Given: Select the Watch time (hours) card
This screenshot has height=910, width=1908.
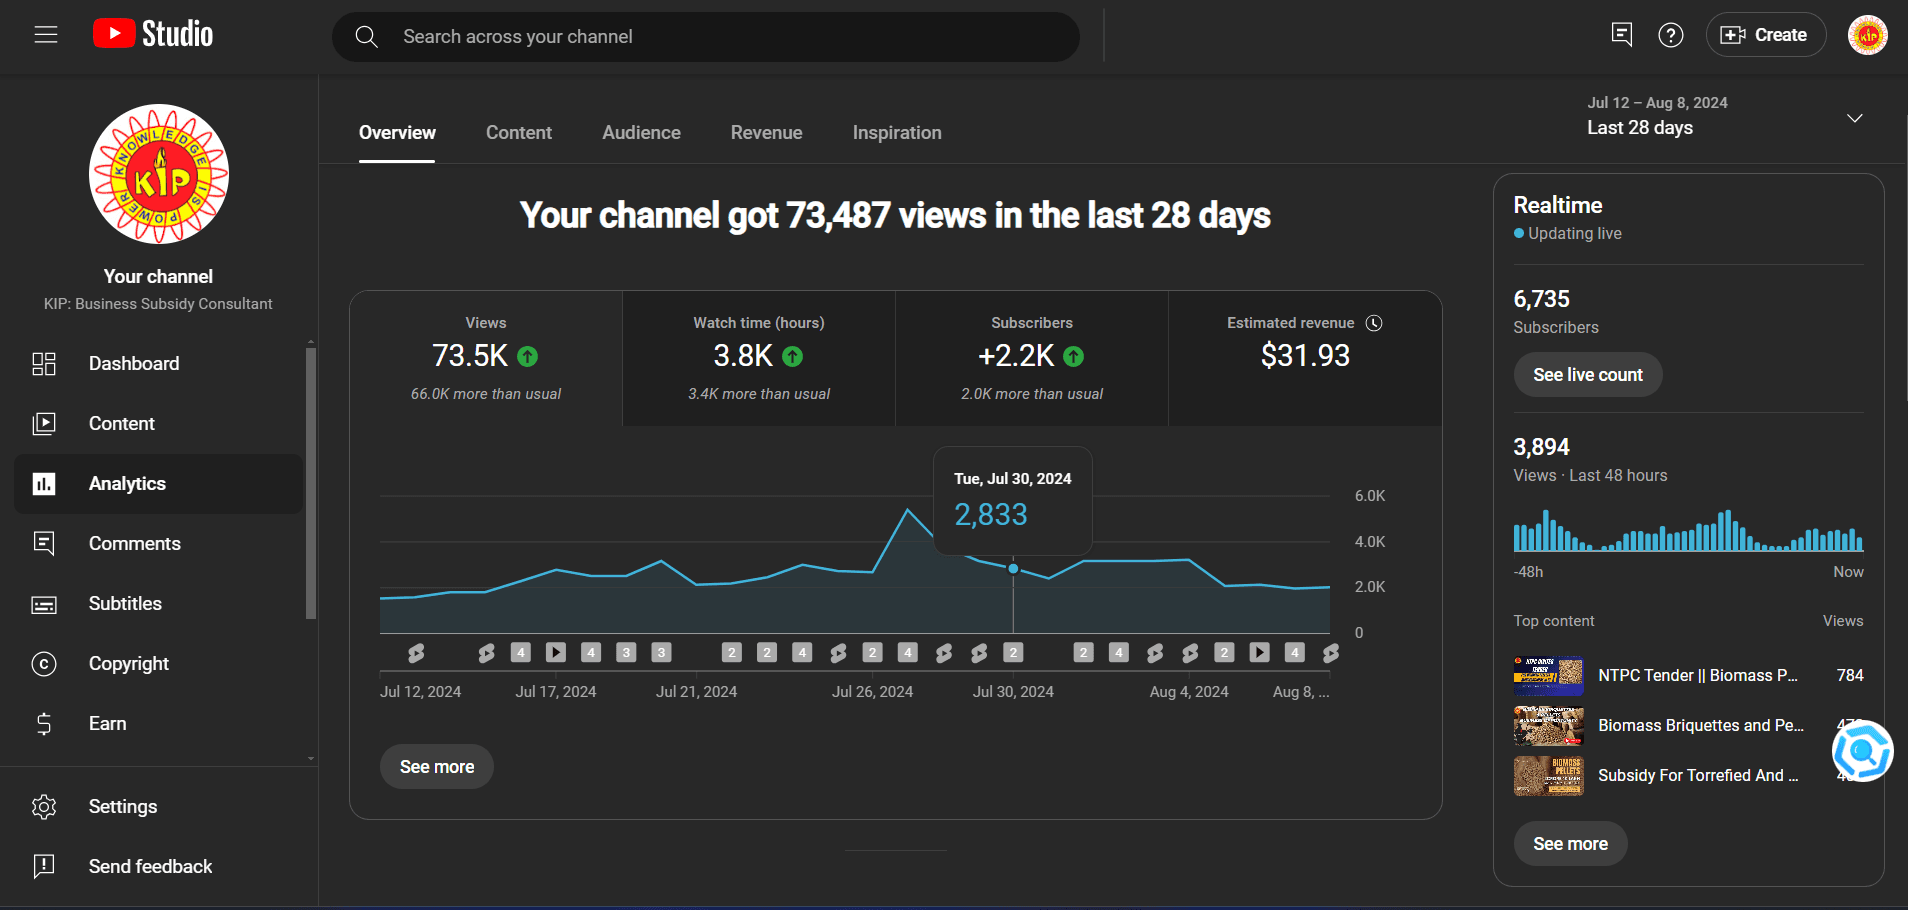Looking at the screenshot, I should pyautogui.click(x=759, y=358).
